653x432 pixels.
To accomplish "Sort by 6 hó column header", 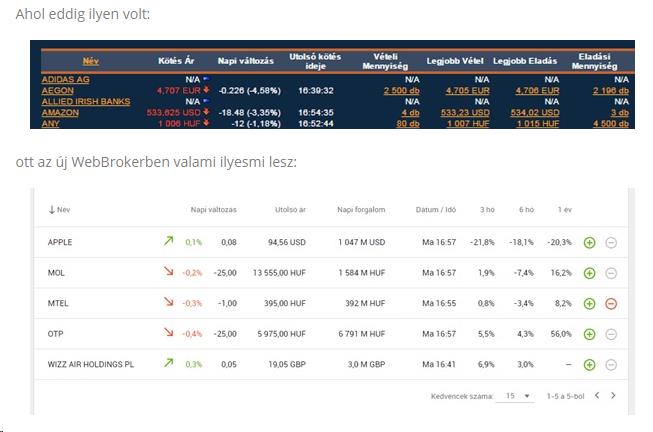I will (x=526, y=210).
